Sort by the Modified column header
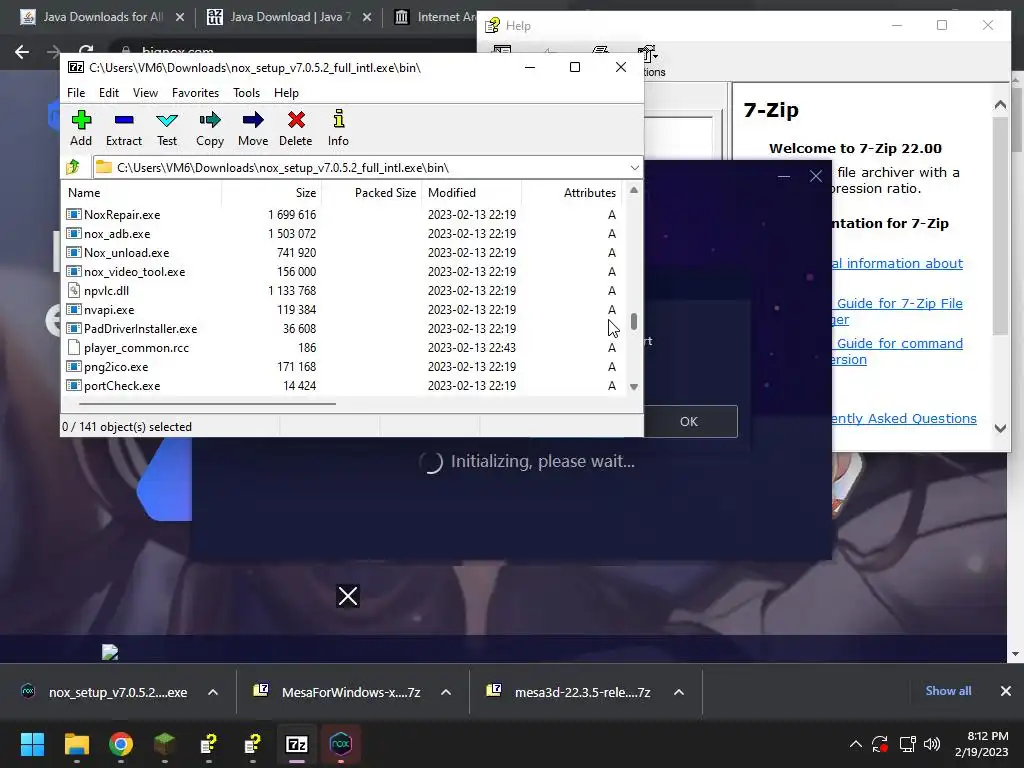Screen dimensions: 1024x768 (472, 193)
